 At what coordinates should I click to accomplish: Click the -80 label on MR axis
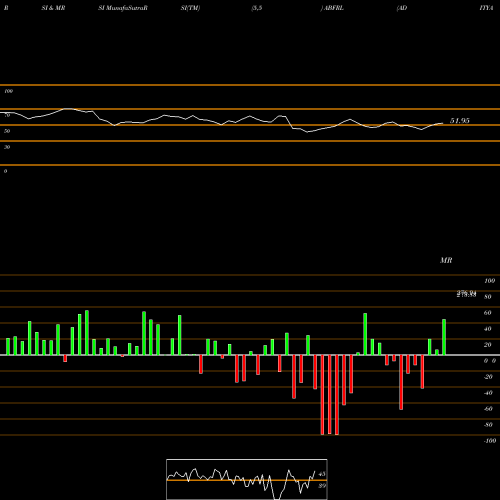(488, 425)
